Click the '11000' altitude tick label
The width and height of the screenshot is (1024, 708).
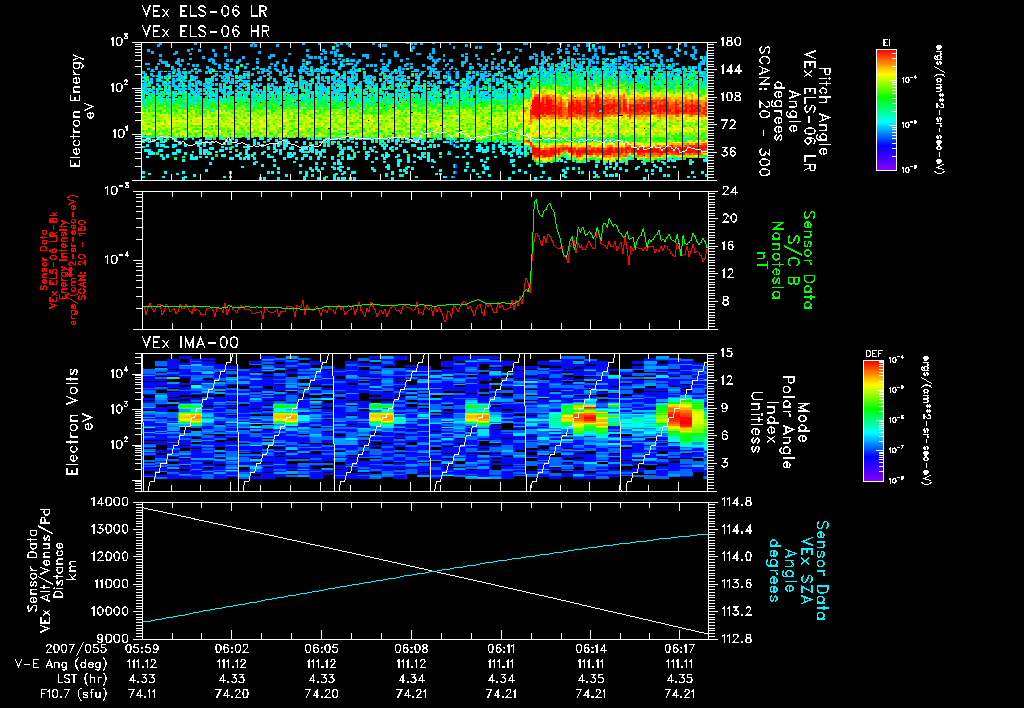(x=110, y=584)
